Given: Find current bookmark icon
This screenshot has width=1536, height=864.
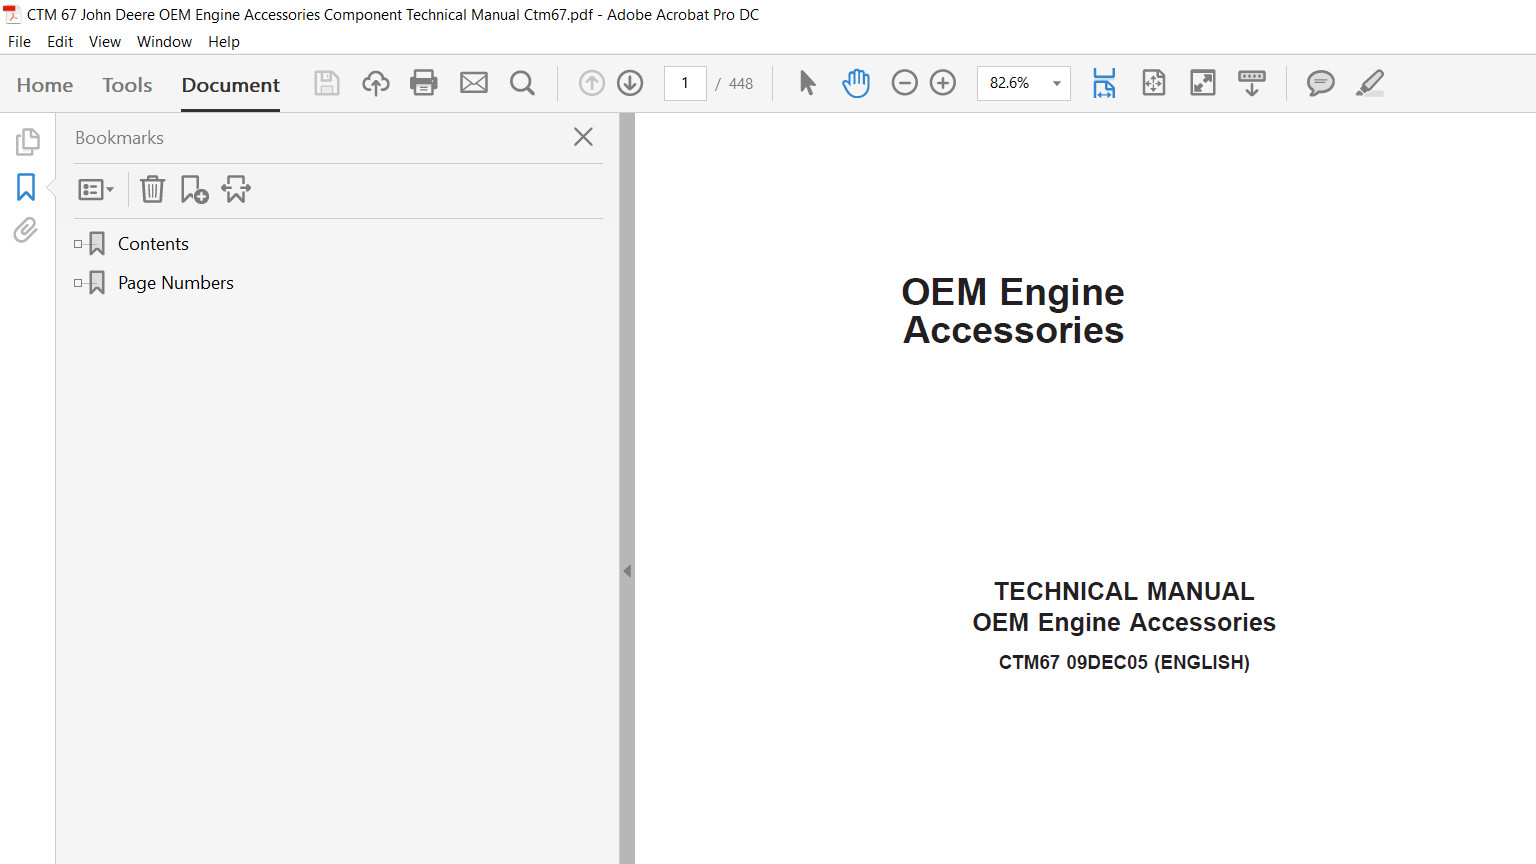Looking at the screenshot, I should (x=236, y=189).
